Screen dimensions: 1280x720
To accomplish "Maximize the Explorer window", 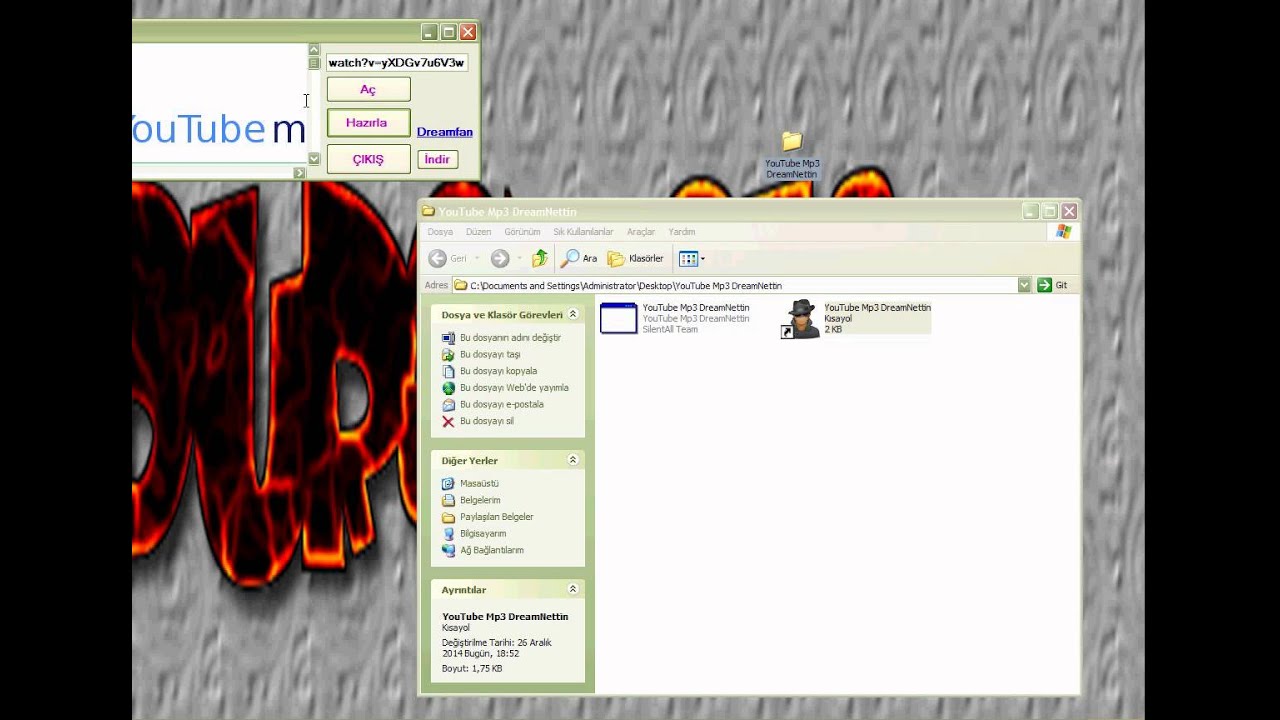I will coord(1050,211).
